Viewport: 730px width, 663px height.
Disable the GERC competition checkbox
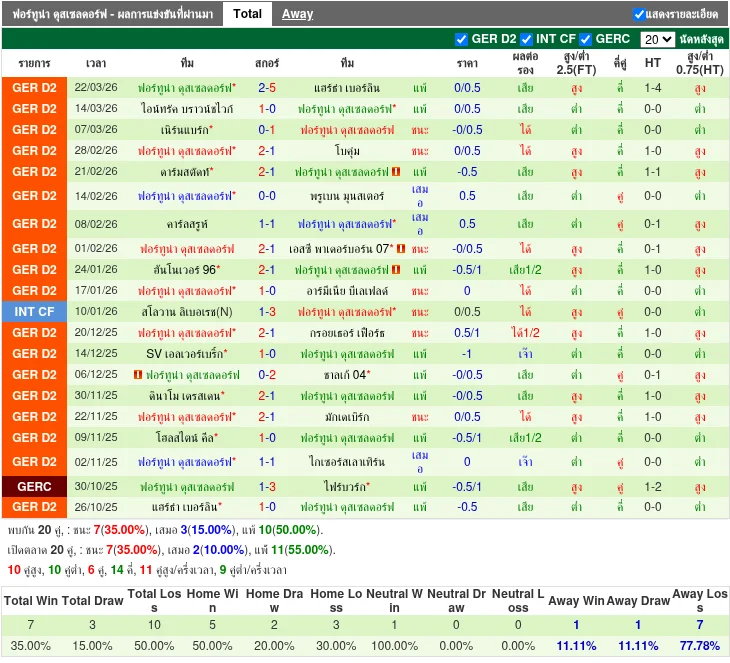(586, 39)
